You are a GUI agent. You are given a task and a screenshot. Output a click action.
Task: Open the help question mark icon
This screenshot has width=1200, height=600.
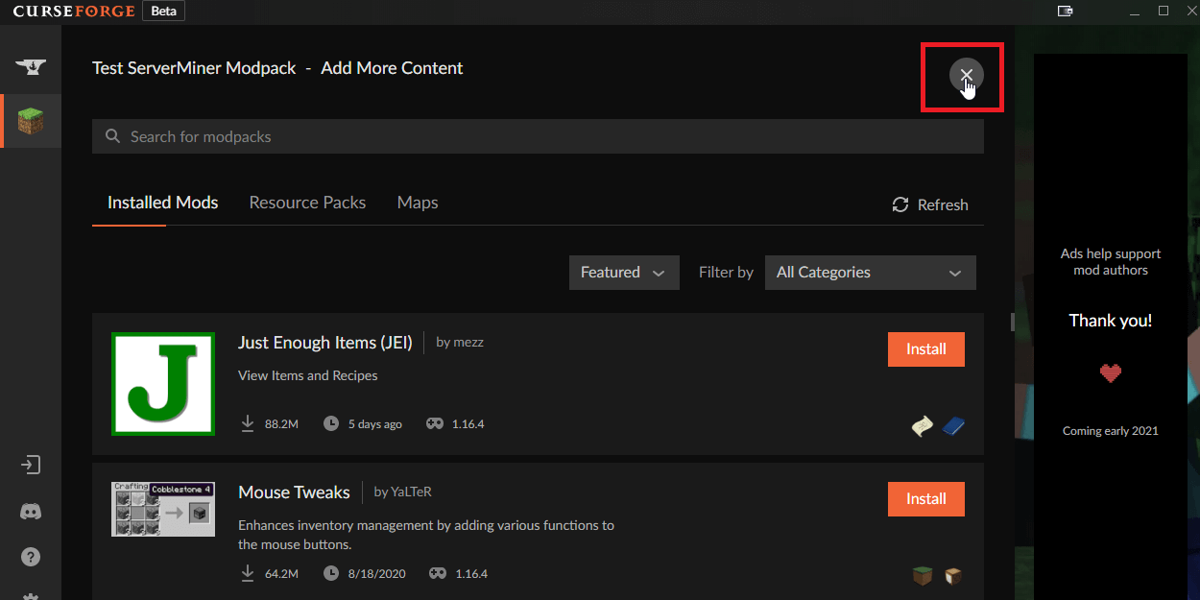pyautogui.click(x=30, y=556)
